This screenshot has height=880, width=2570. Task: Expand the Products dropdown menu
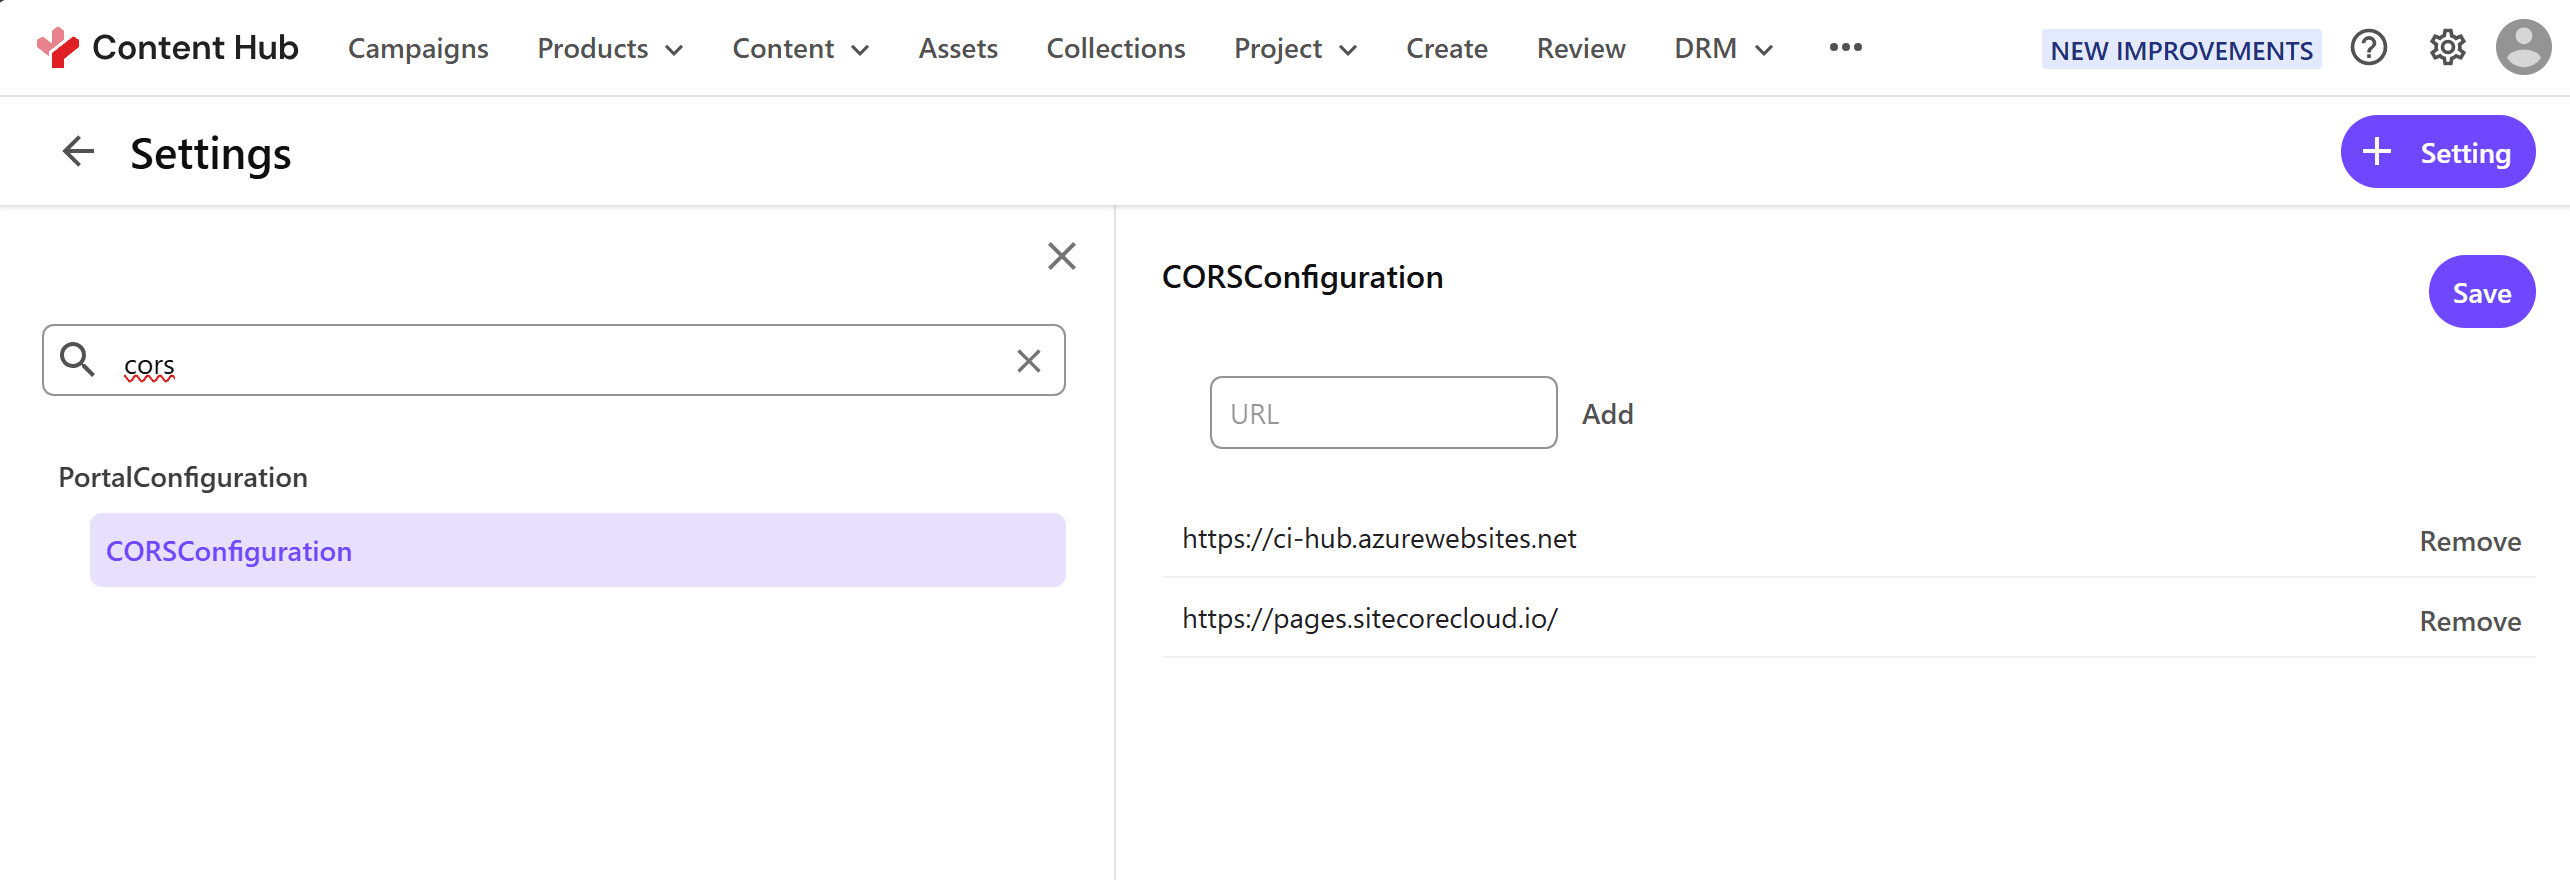610,49
